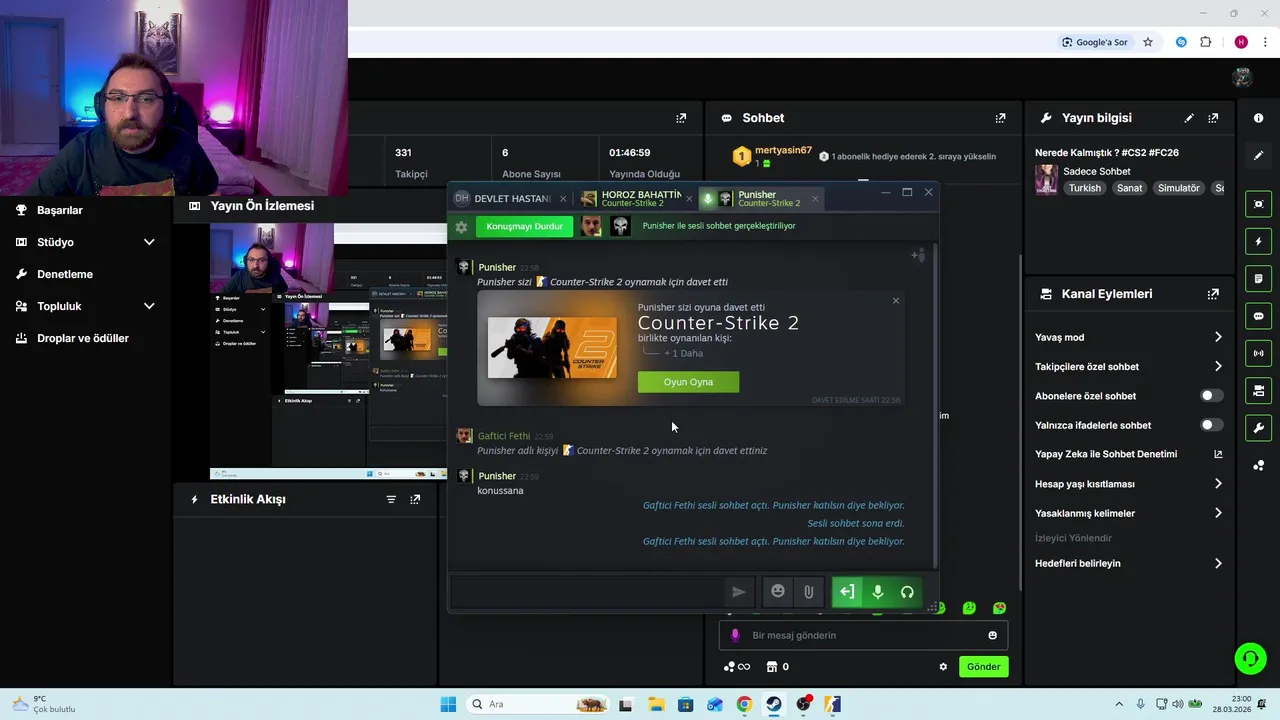
Task: Pop out the Sohbet panel
Action: pyautogui.click(x=1000, y=118)
